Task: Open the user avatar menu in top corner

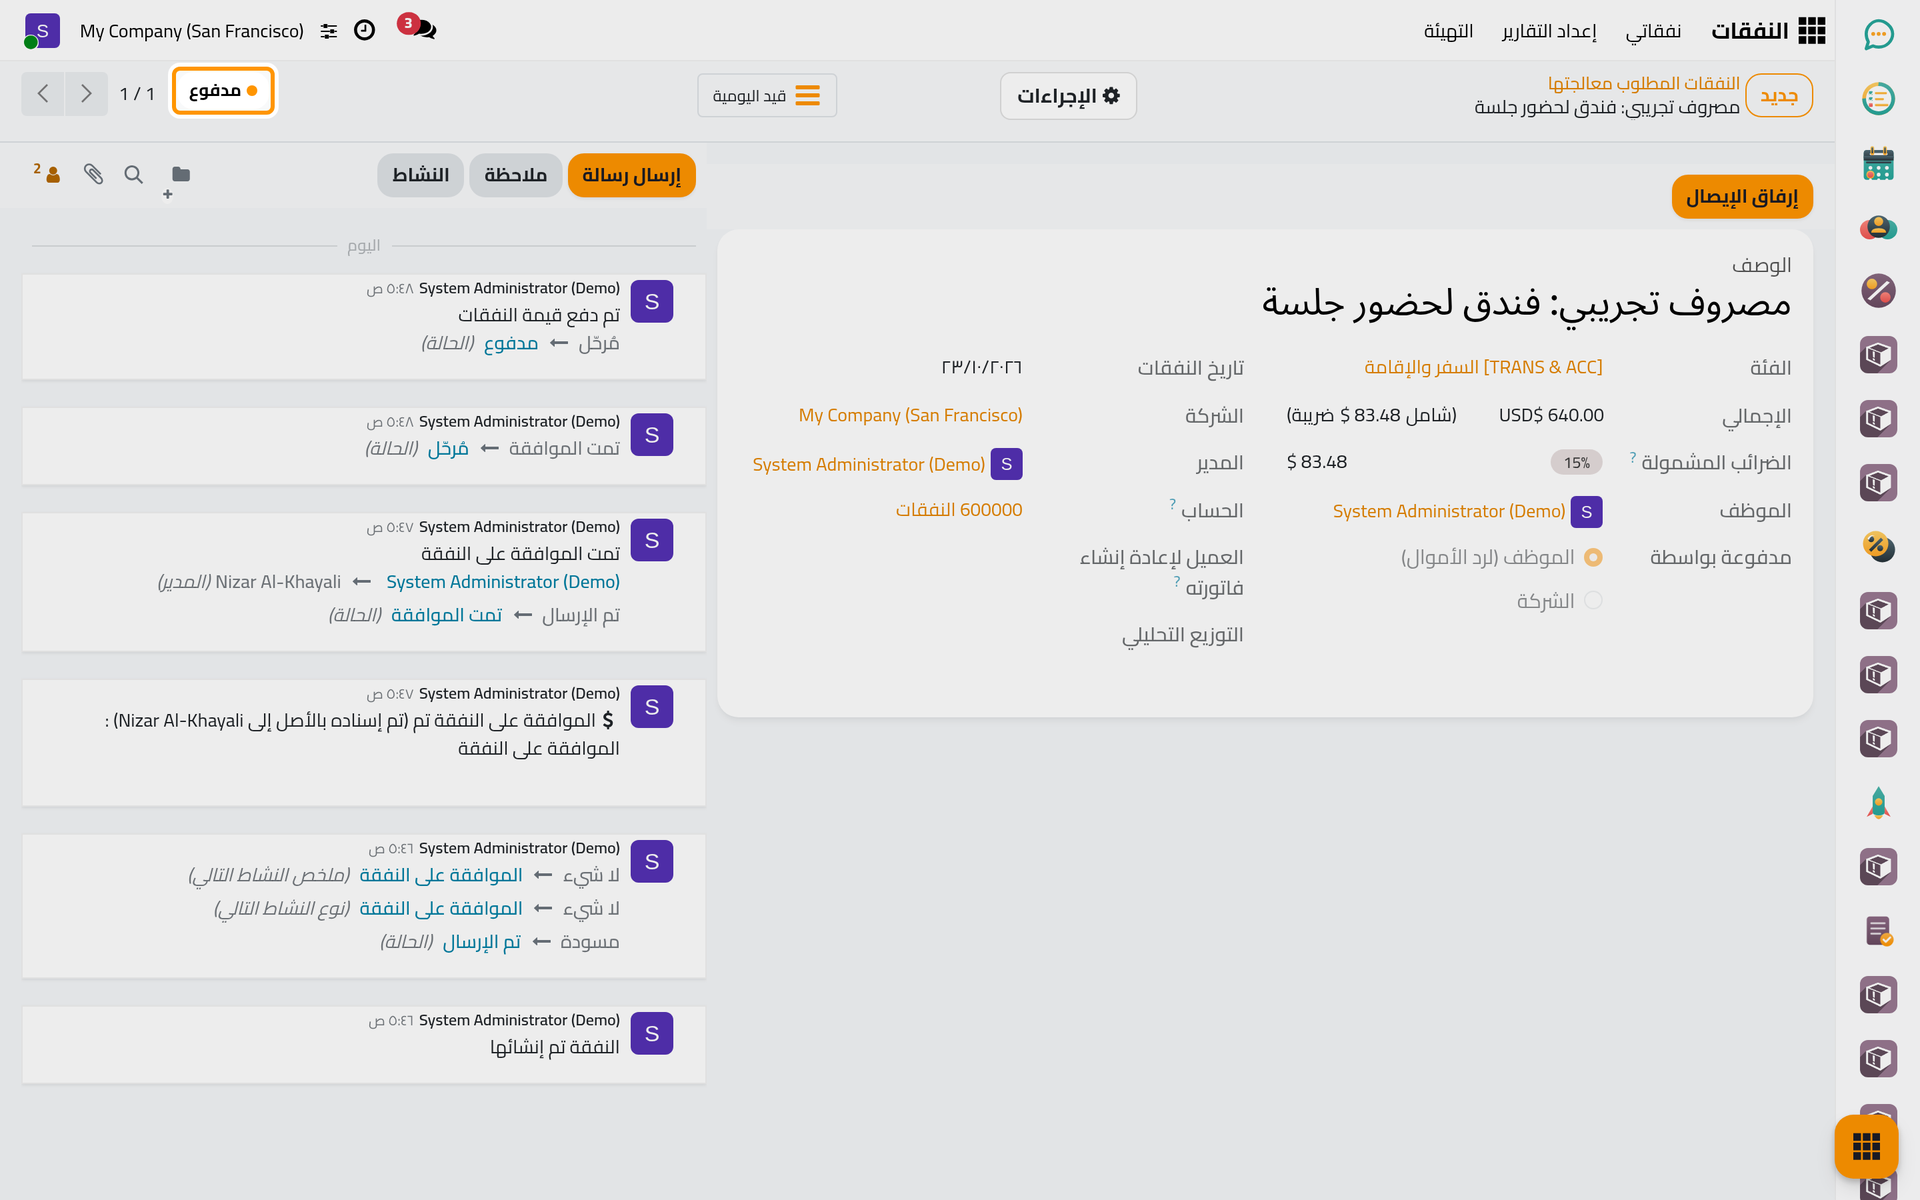Action: [41, 31]
